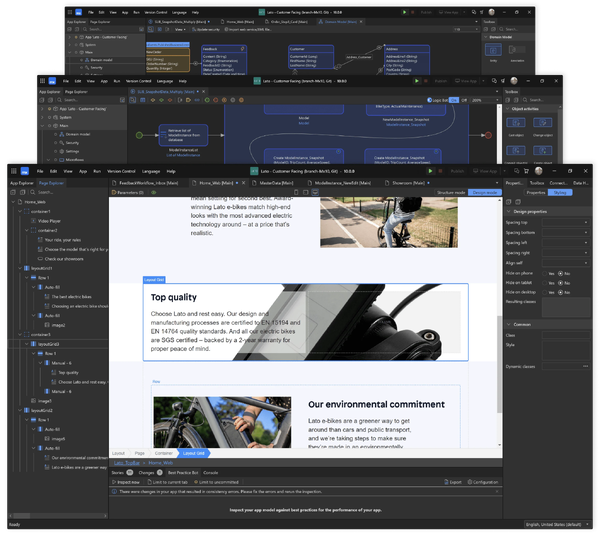Screen dimensions: 600x537
Task: Click the app switcher grid icon
Action: (14, 171)
